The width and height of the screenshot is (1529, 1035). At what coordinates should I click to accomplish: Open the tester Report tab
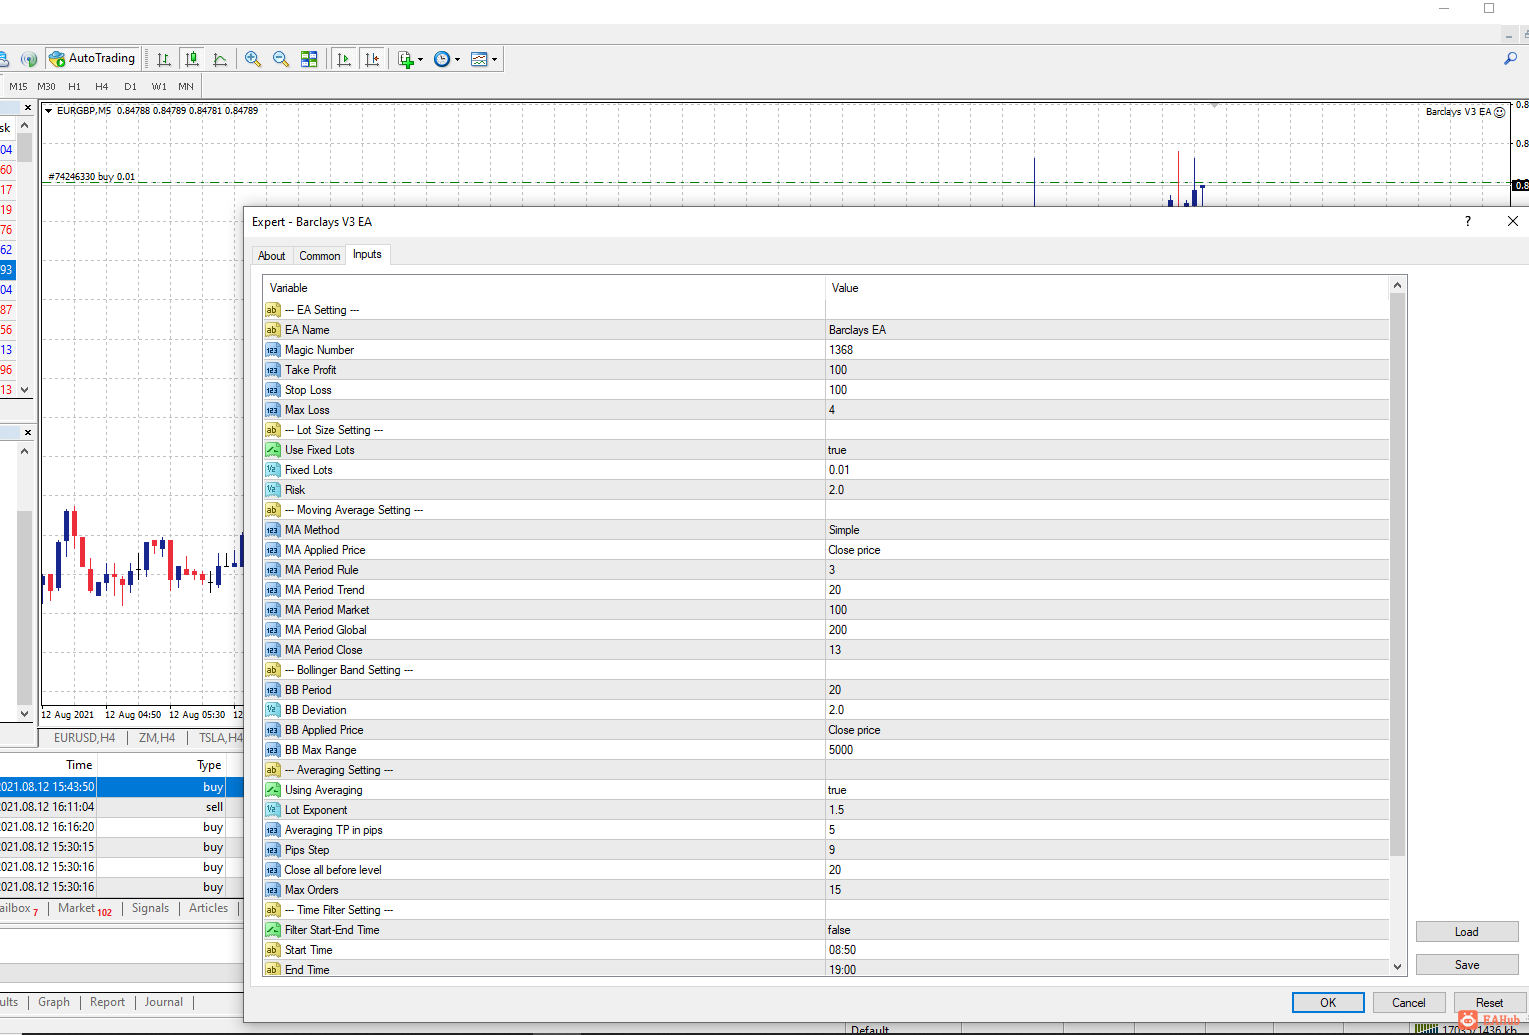[108, 1002]
